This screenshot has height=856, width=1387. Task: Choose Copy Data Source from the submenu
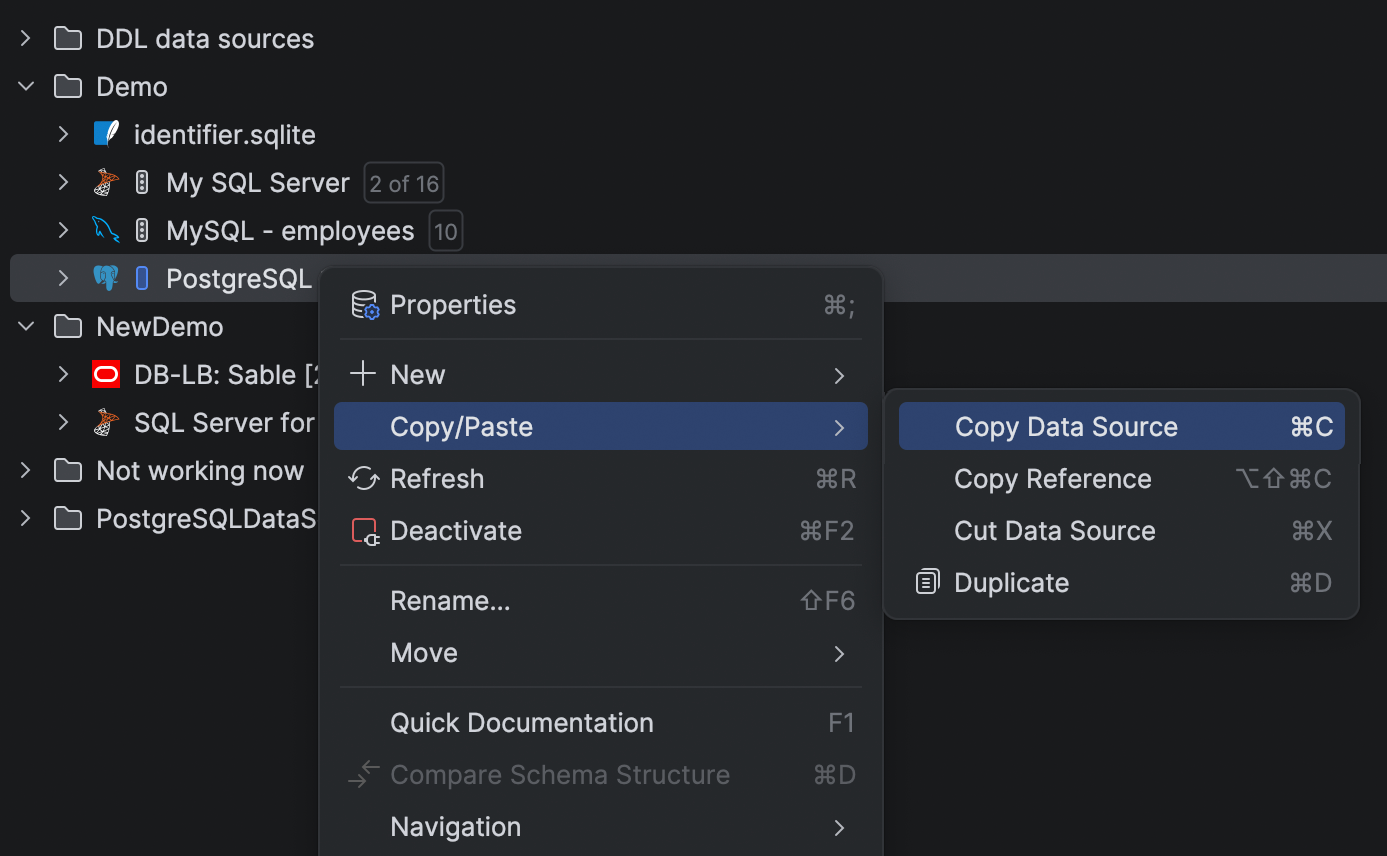click(x=1066, y=427)
